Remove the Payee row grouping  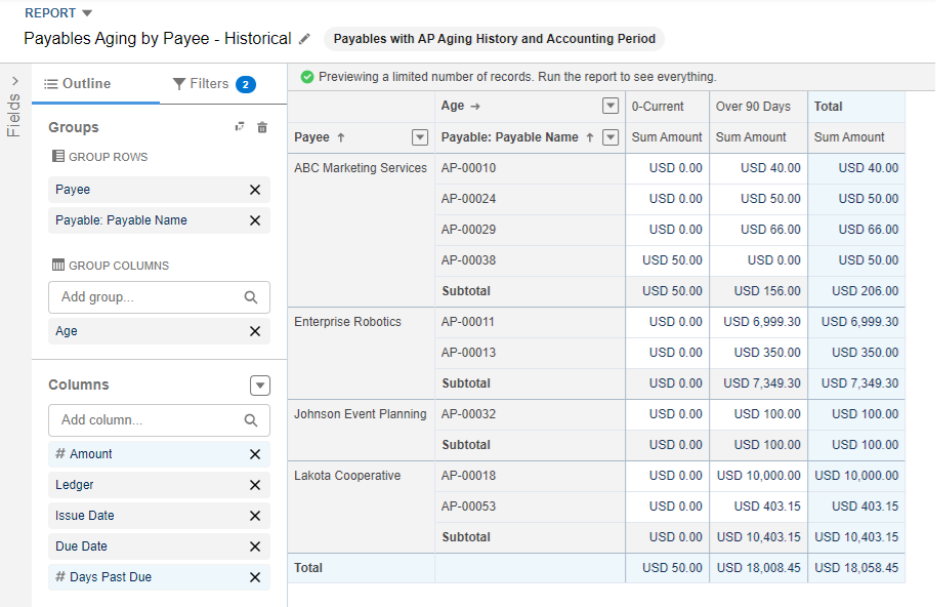[x=255, y=190]
